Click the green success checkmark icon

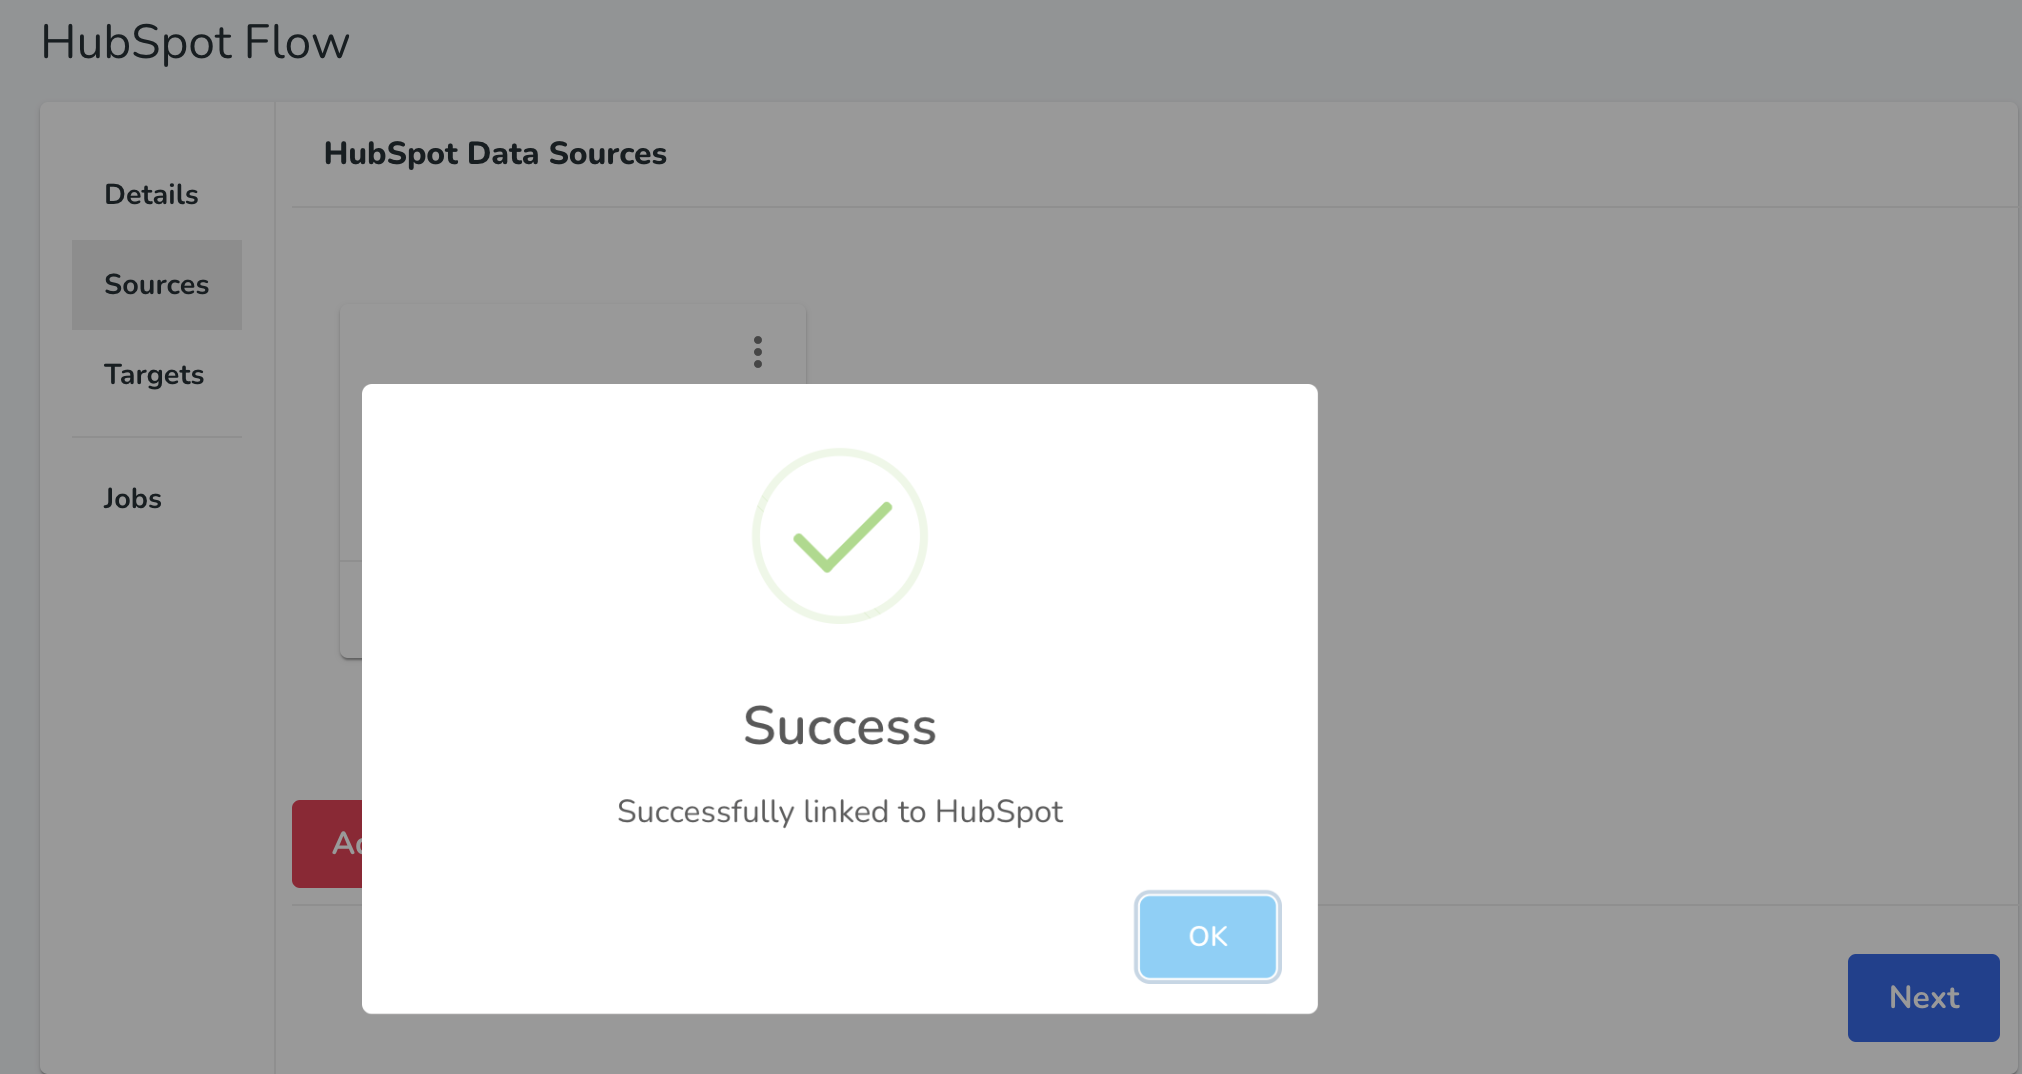842,537
